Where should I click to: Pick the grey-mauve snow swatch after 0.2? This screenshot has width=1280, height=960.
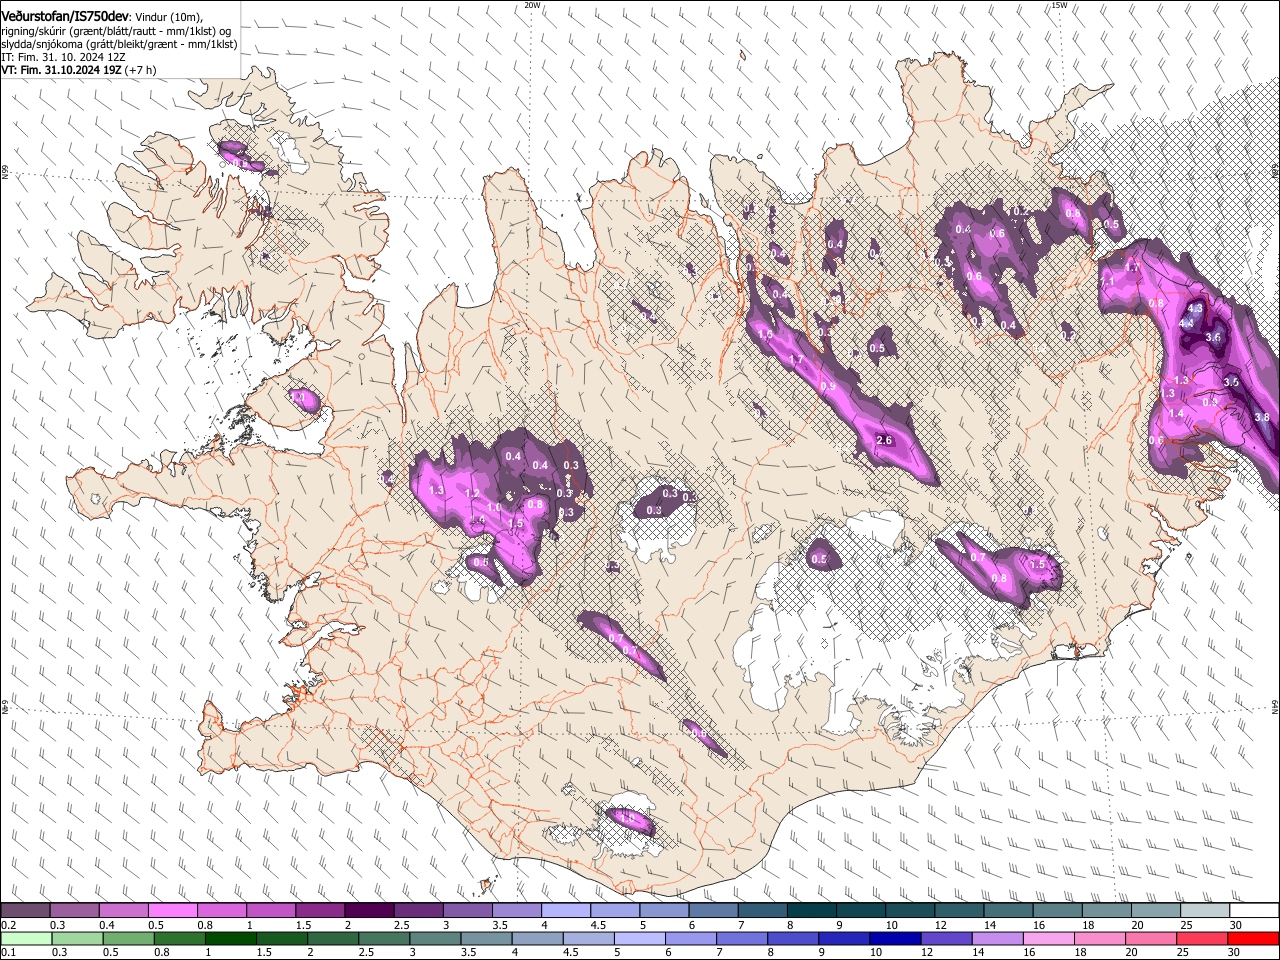25,911
